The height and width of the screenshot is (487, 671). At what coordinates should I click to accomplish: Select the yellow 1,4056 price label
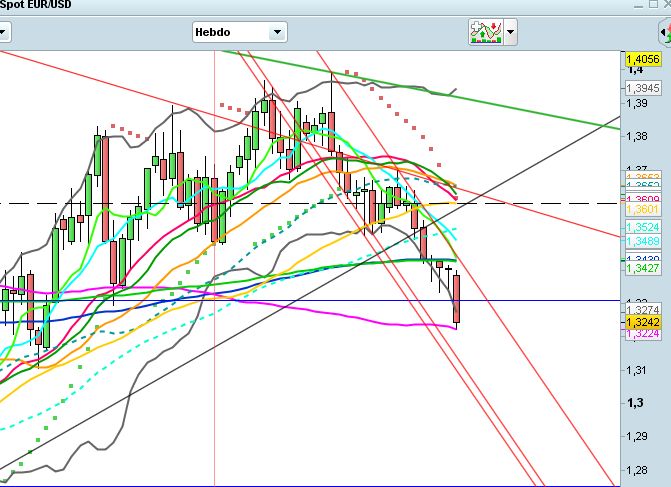645,60
